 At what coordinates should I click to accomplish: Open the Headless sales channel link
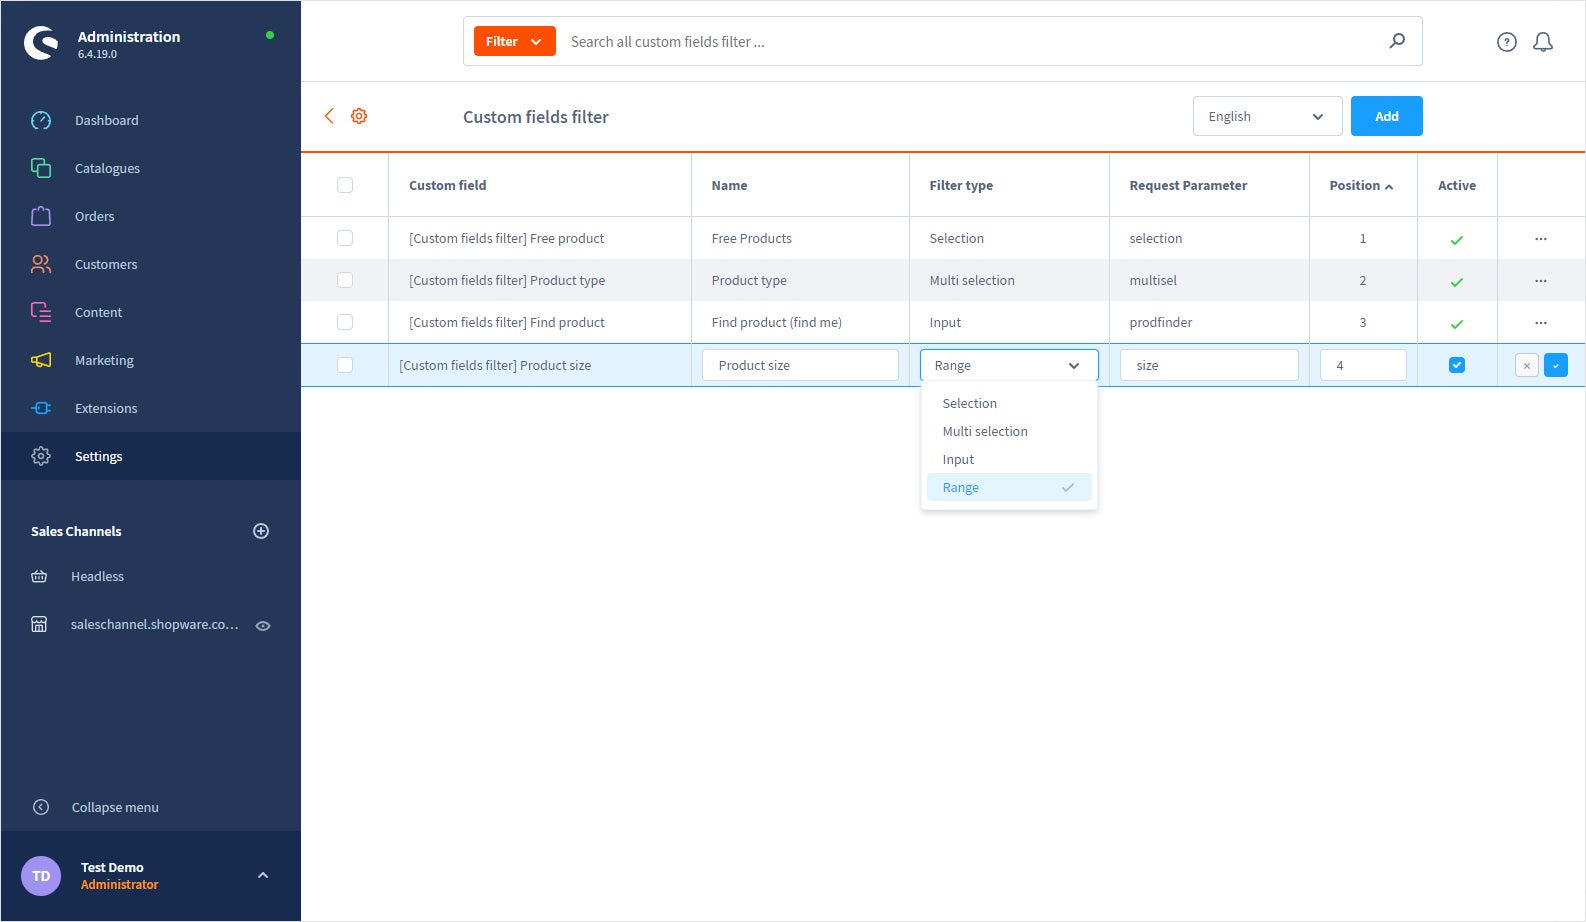(x=97, y=576)
